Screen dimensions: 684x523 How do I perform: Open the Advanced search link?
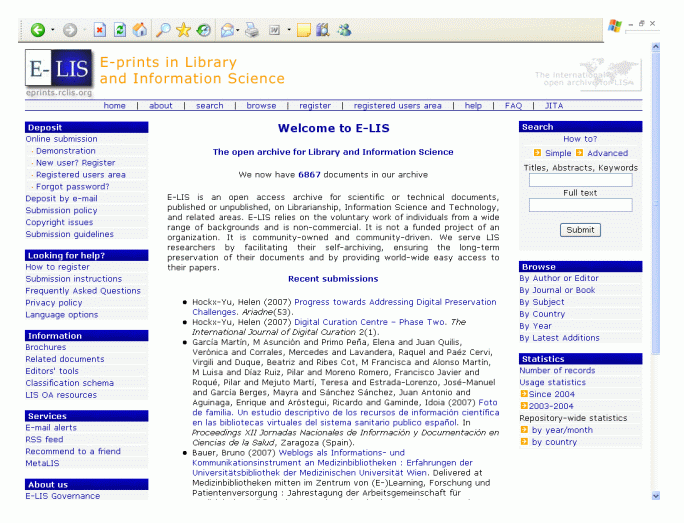[x=607, y=153]
